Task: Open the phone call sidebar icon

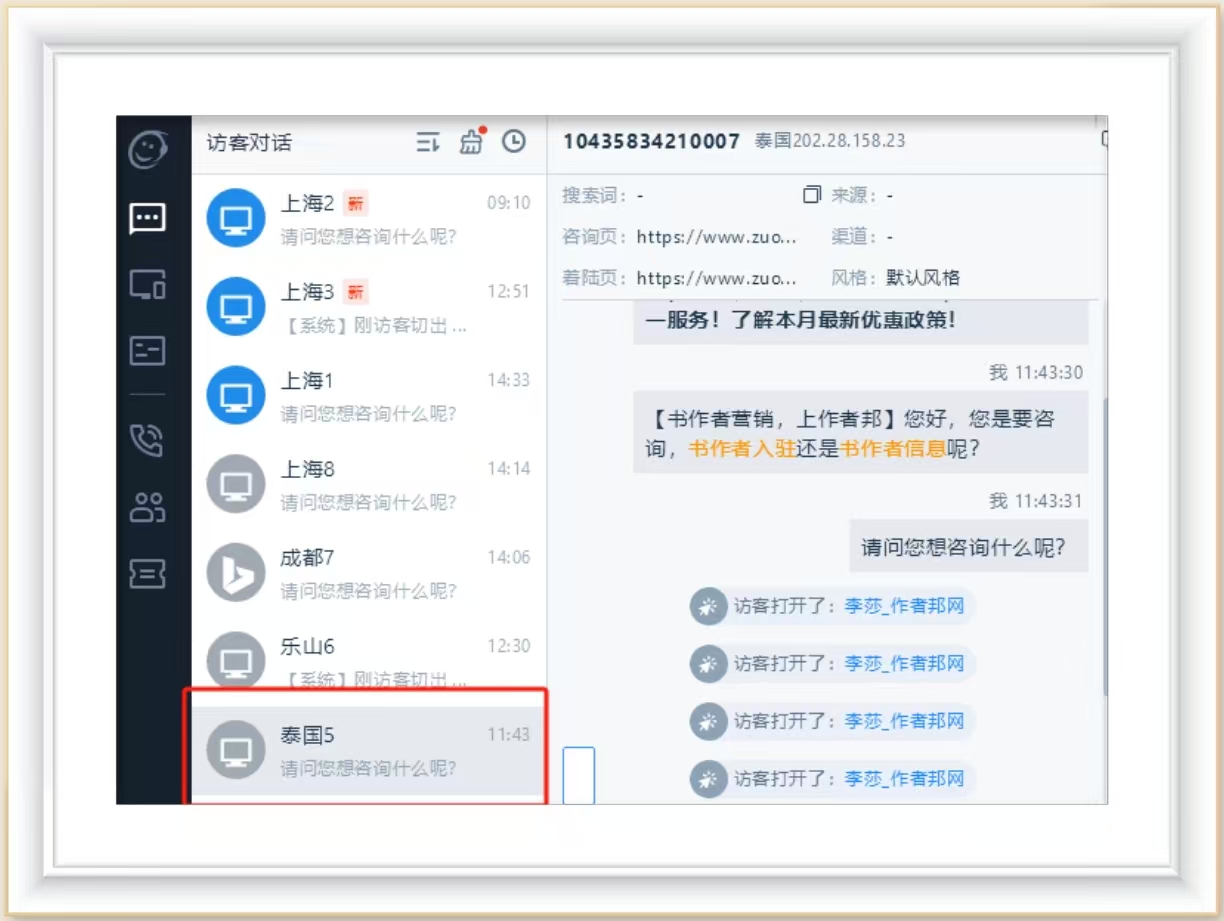Action: 148,440
